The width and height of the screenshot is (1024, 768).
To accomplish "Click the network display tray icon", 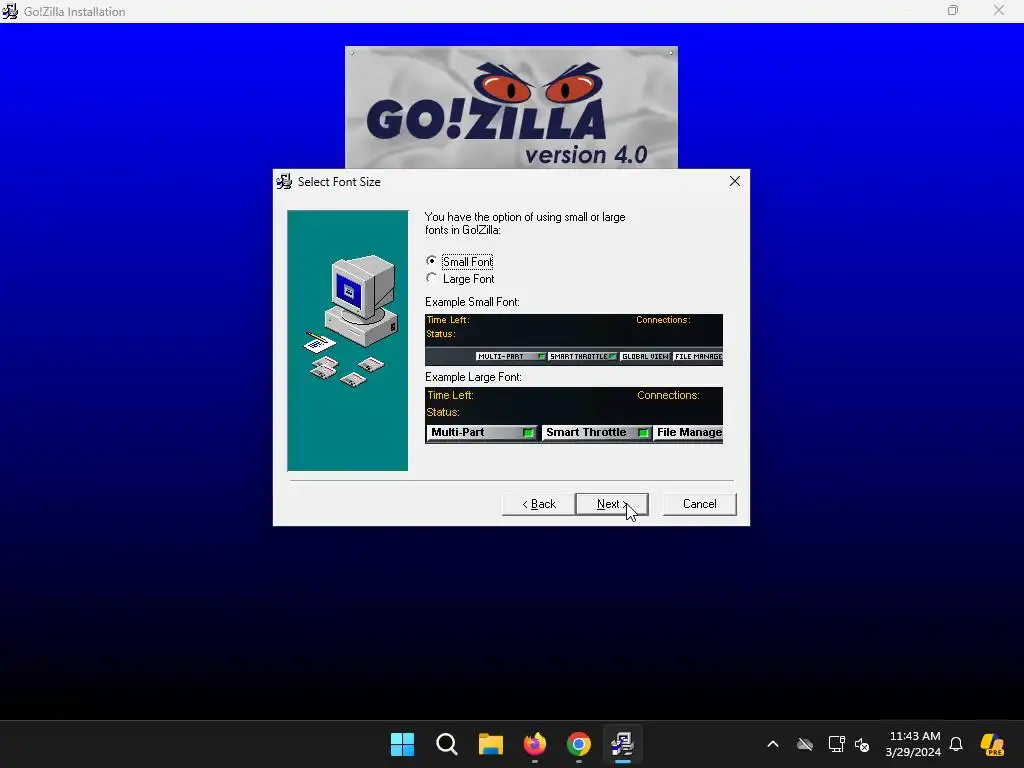I will [837, 744].
